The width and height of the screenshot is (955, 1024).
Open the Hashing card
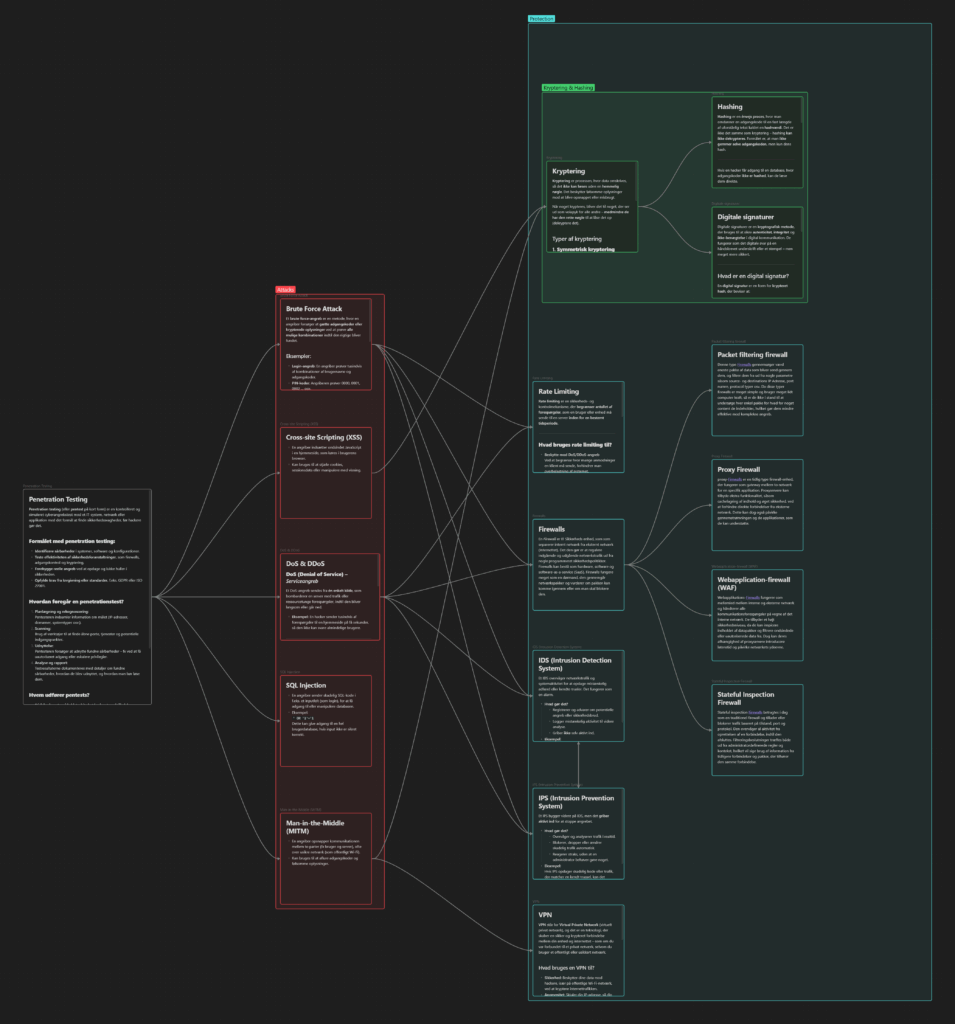coord(758,142)
